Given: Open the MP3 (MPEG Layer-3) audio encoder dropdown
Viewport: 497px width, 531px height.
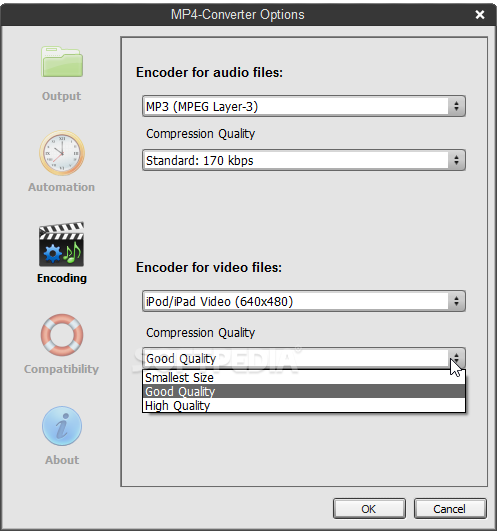Looking at the screenshot, I should coord(304,106).
